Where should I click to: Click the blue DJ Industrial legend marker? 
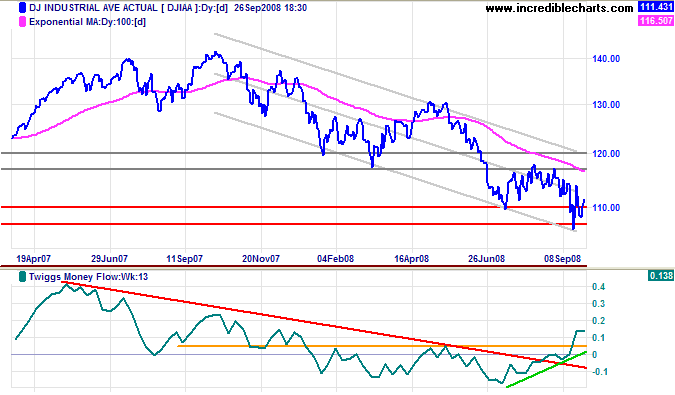22,8
